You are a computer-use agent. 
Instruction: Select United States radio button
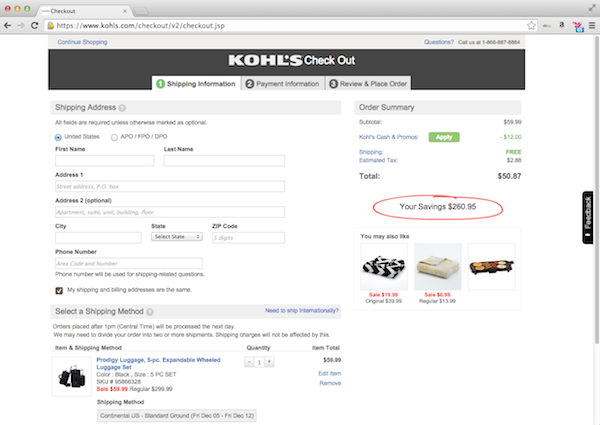(x=58, y=137)
